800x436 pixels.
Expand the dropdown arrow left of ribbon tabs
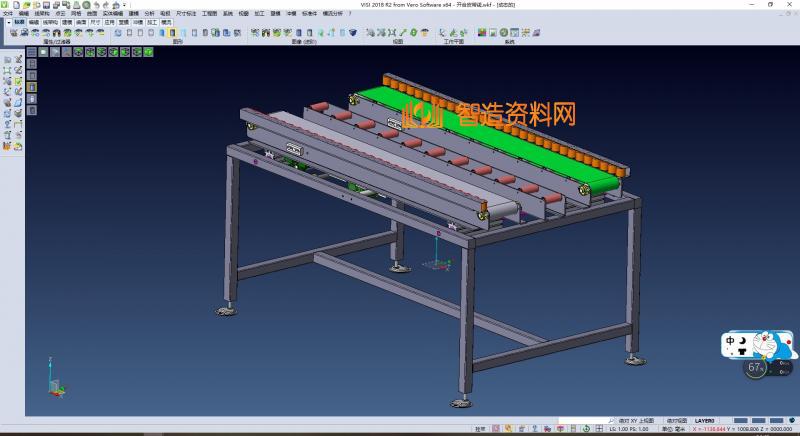7,21
